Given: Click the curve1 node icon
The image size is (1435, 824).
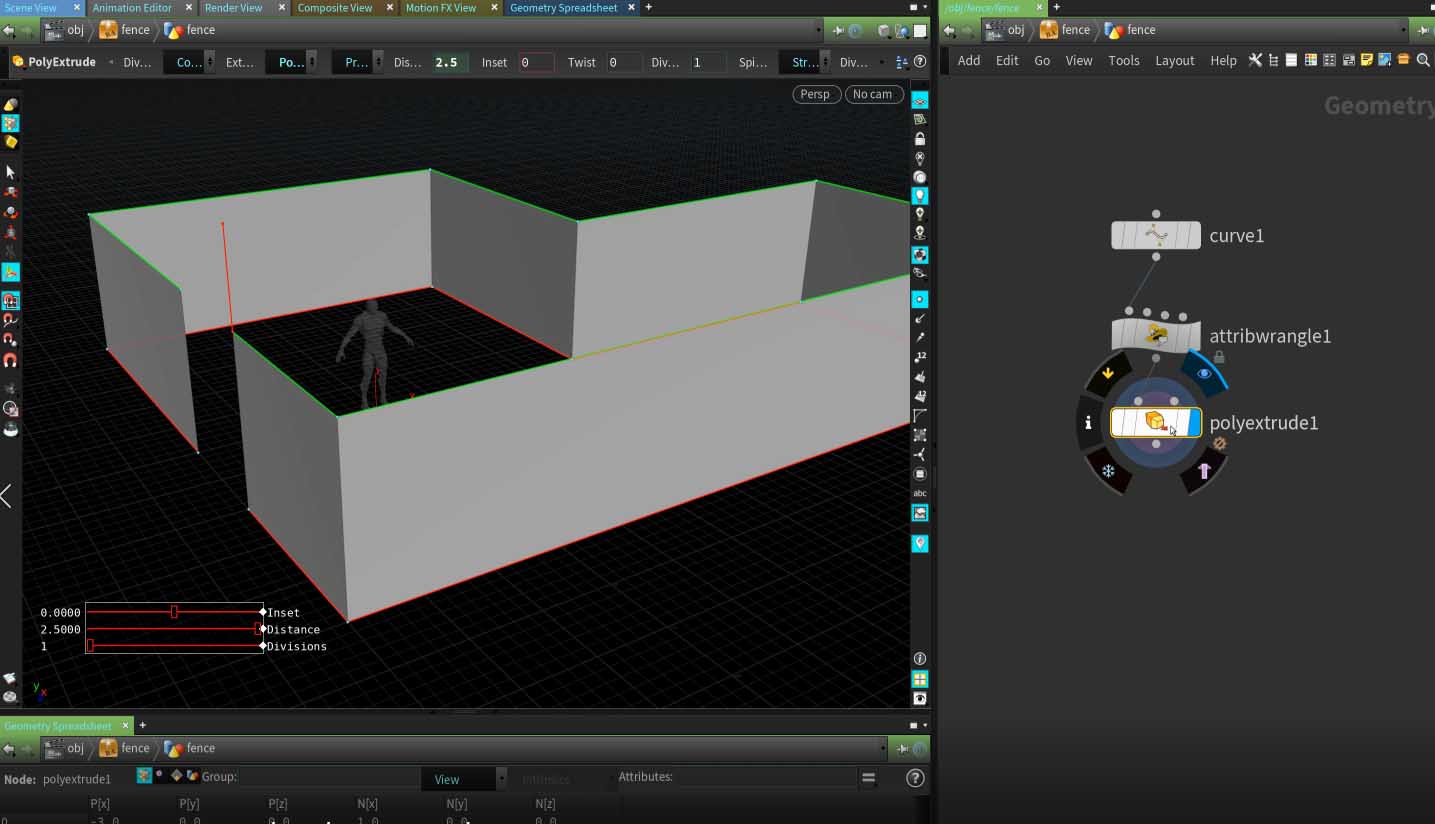Looking at the screenshot, I should click(x=1156, y=236).
